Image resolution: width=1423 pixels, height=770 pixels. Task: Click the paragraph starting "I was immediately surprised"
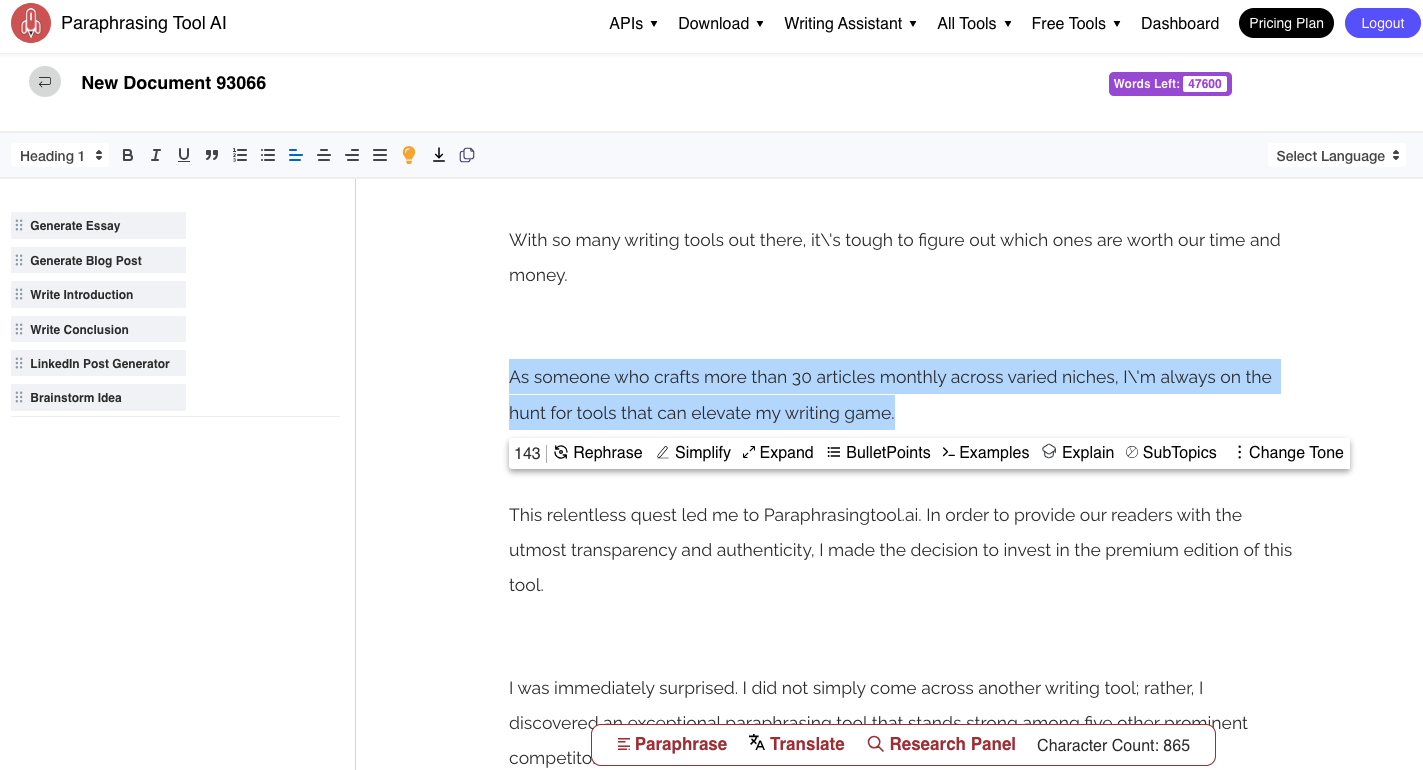(x=879, y=705)
